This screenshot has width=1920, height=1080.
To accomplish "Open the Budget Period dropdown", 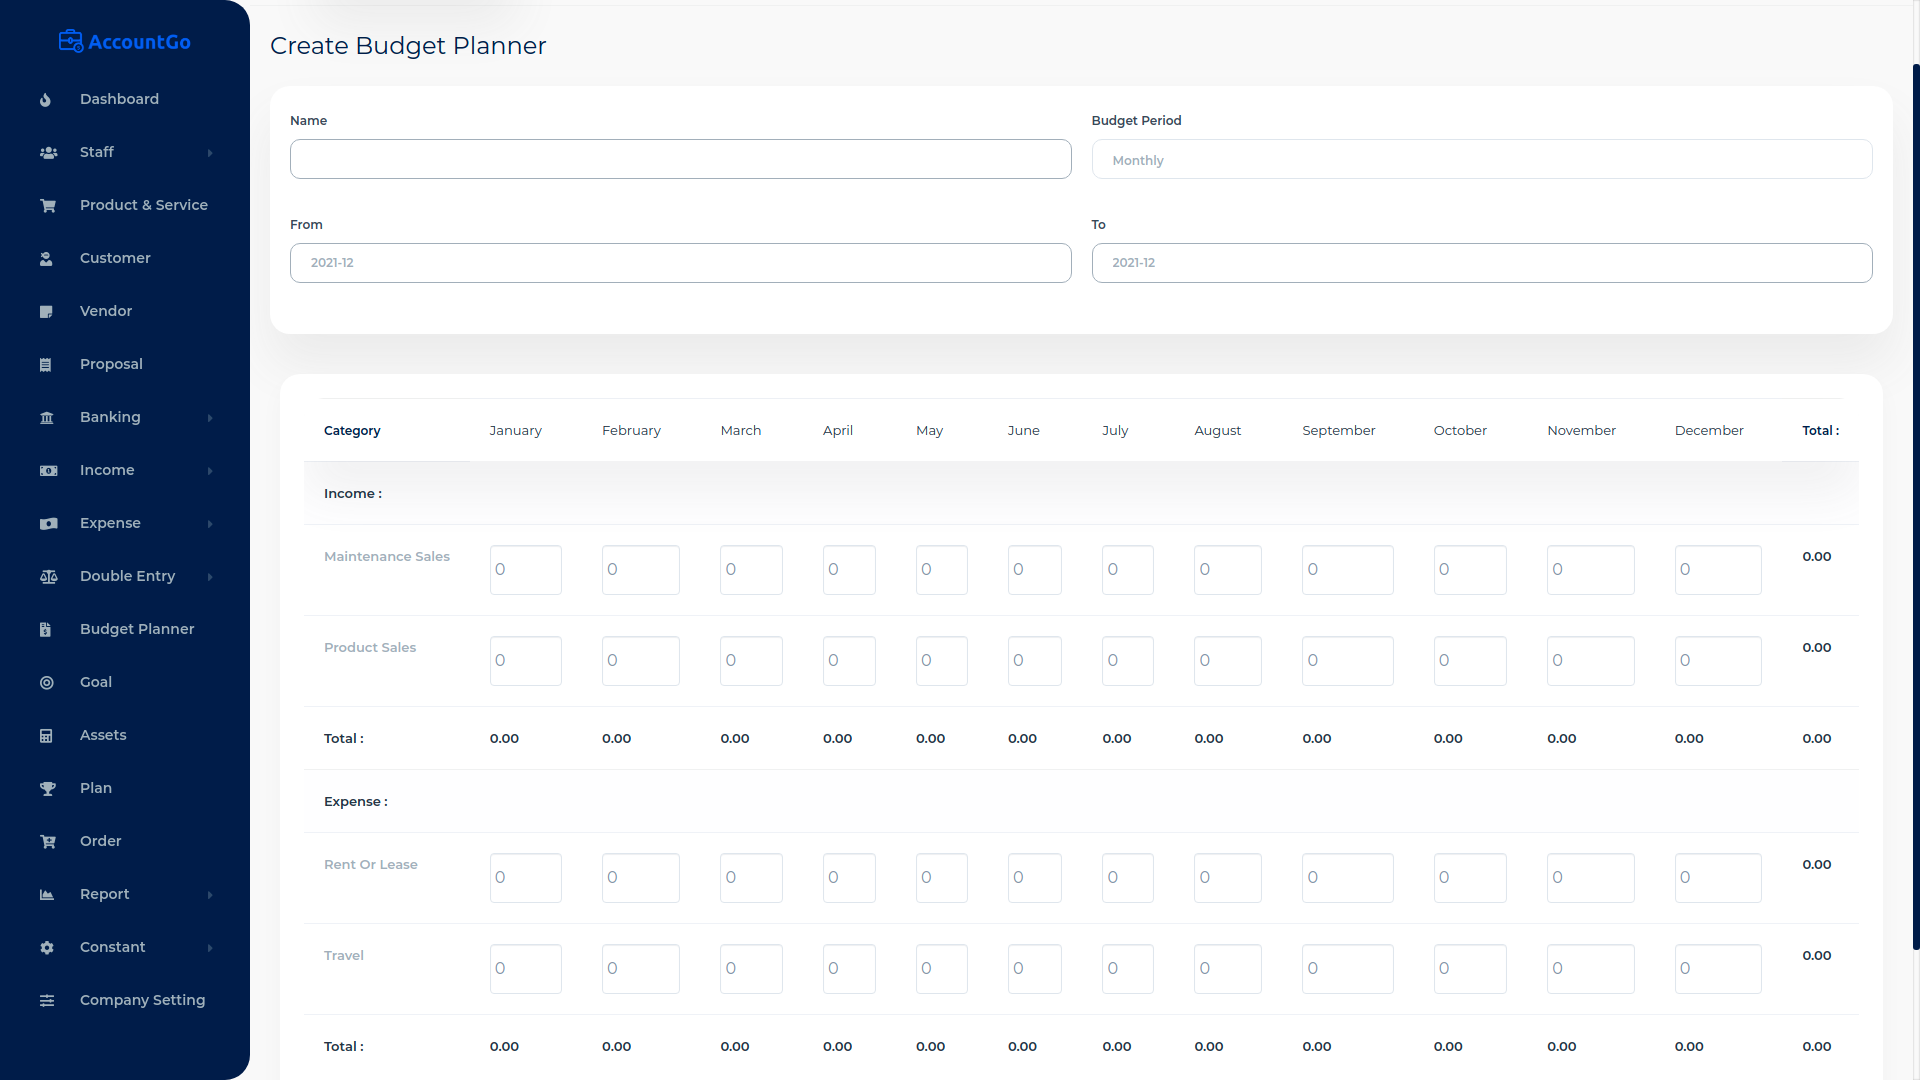I will 1481,160.
